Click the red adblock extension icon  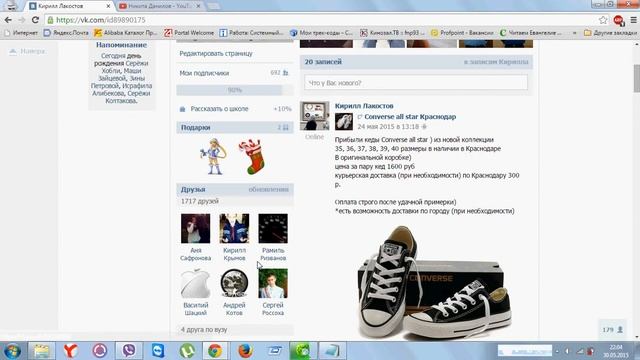[x=618, y=20]
